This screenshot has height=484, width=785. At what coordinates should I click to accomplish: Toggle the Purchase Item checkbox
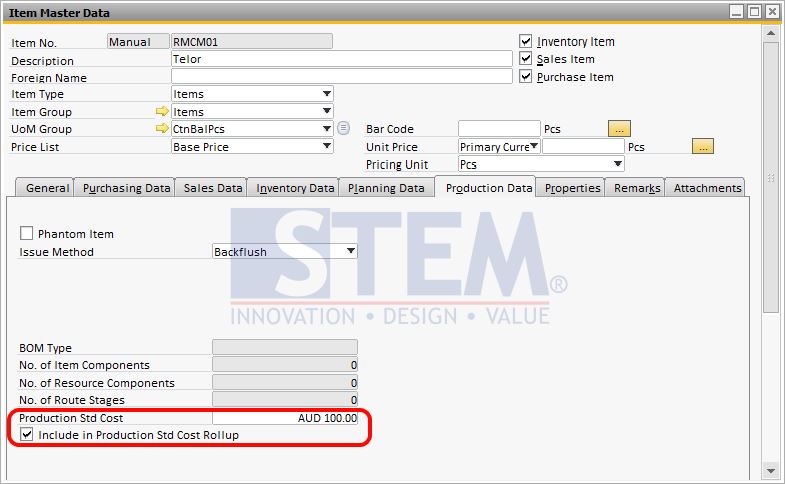(x=525, y=77)
